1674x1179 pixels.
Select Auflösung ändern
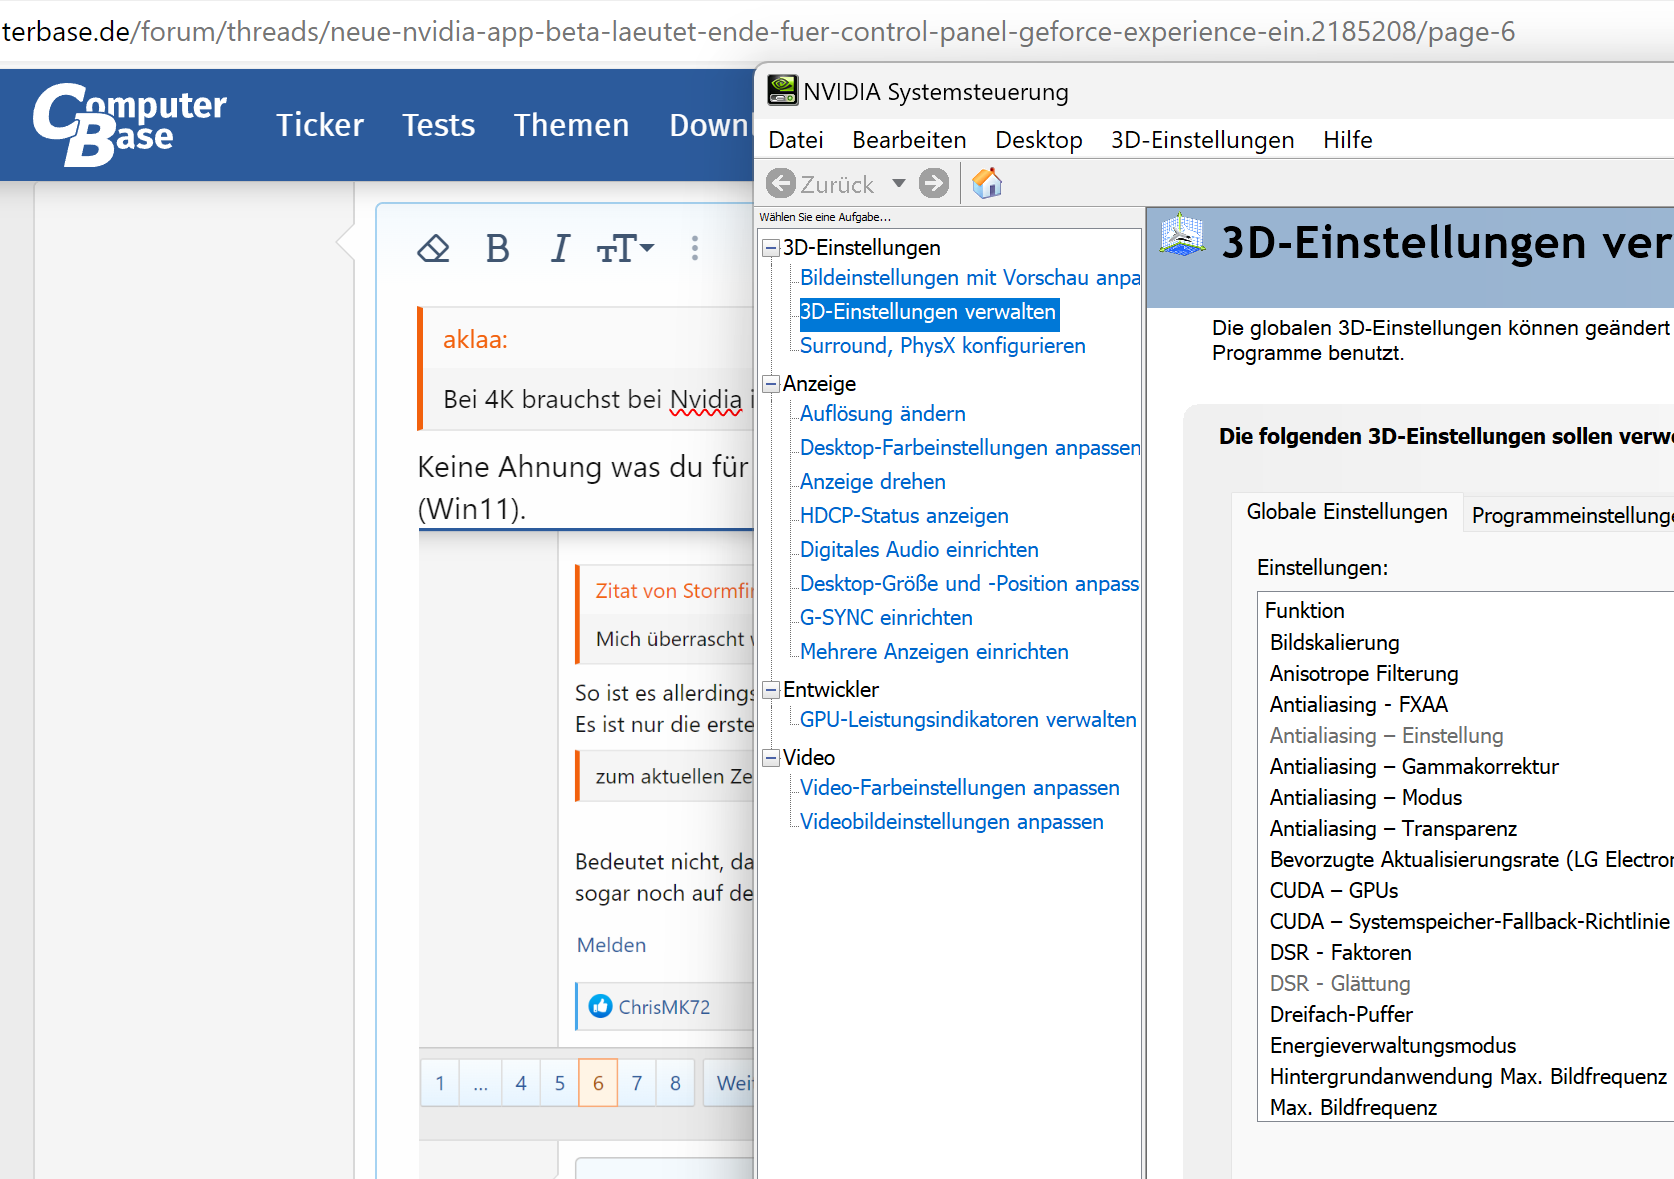pos(882,414)
